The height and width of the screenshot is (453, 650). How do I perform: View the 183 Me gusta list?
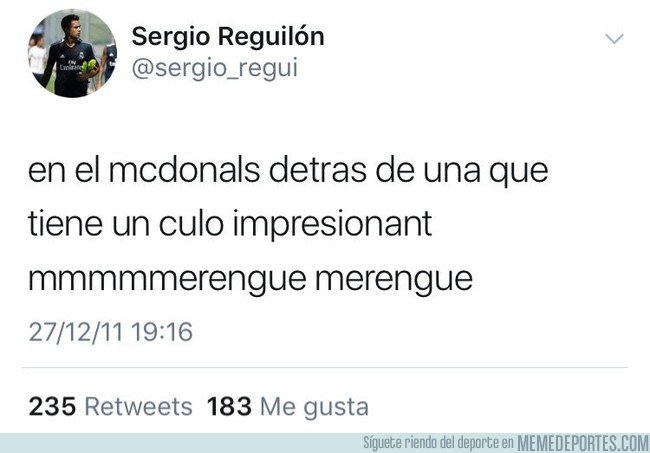pos(288,408)
